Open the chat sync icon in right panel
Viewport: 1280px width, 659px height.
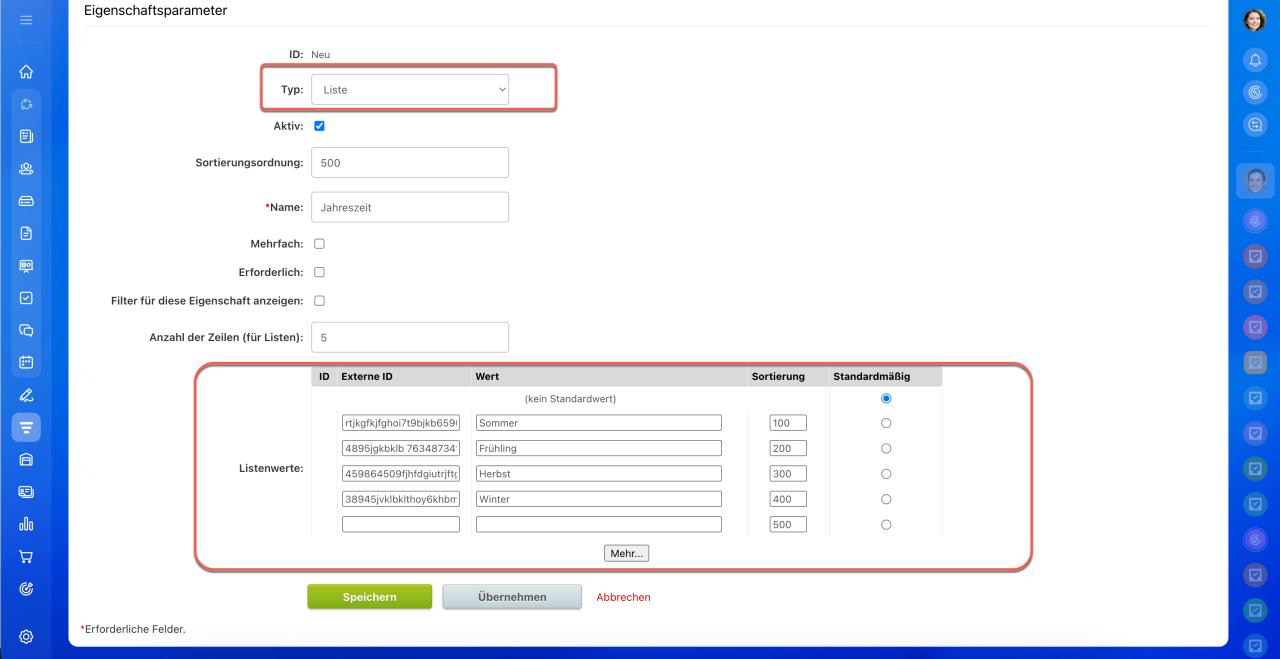(1255, 125)
